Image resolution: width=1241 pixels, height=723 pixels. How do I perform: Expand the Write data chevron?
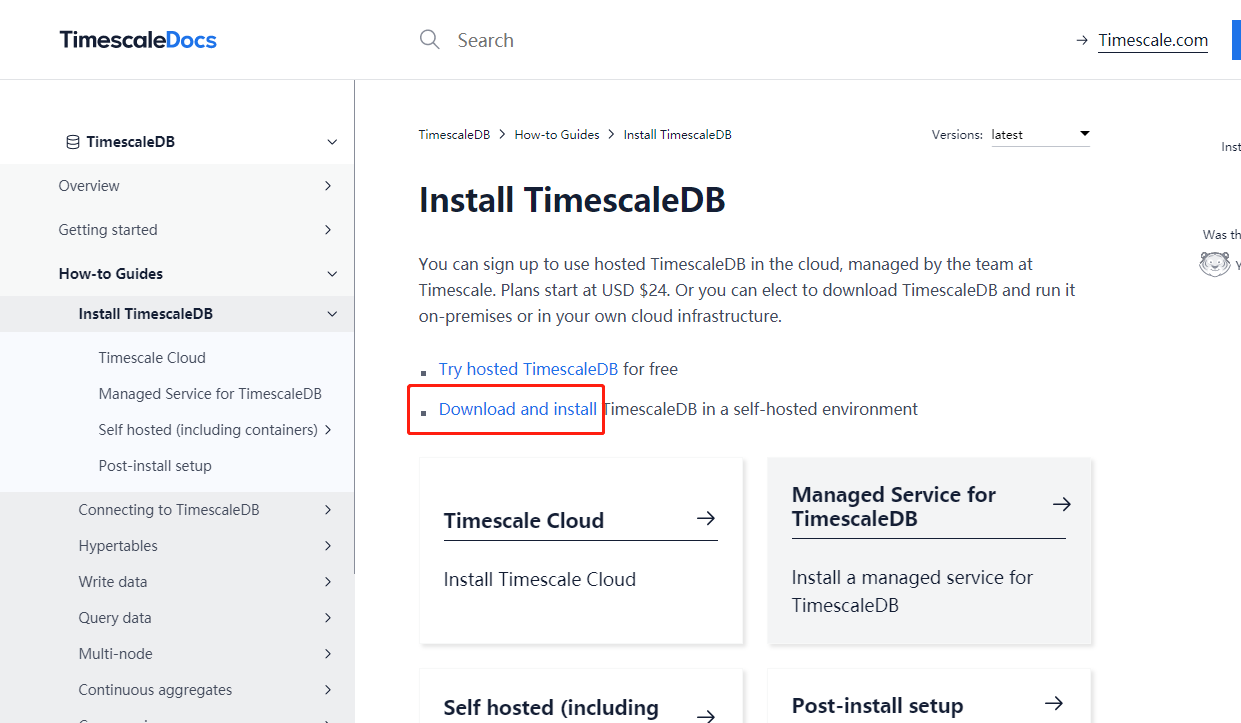tap(328, 582)
